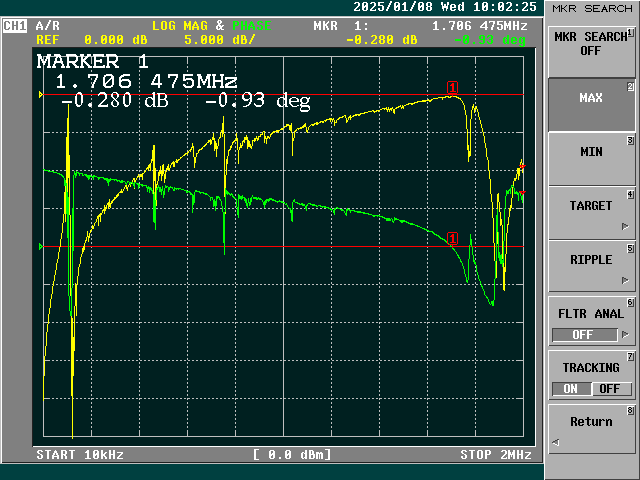Expand the RIPPLE submenu arrow
The image size is (640, 480).
click(x=626, y=280)
